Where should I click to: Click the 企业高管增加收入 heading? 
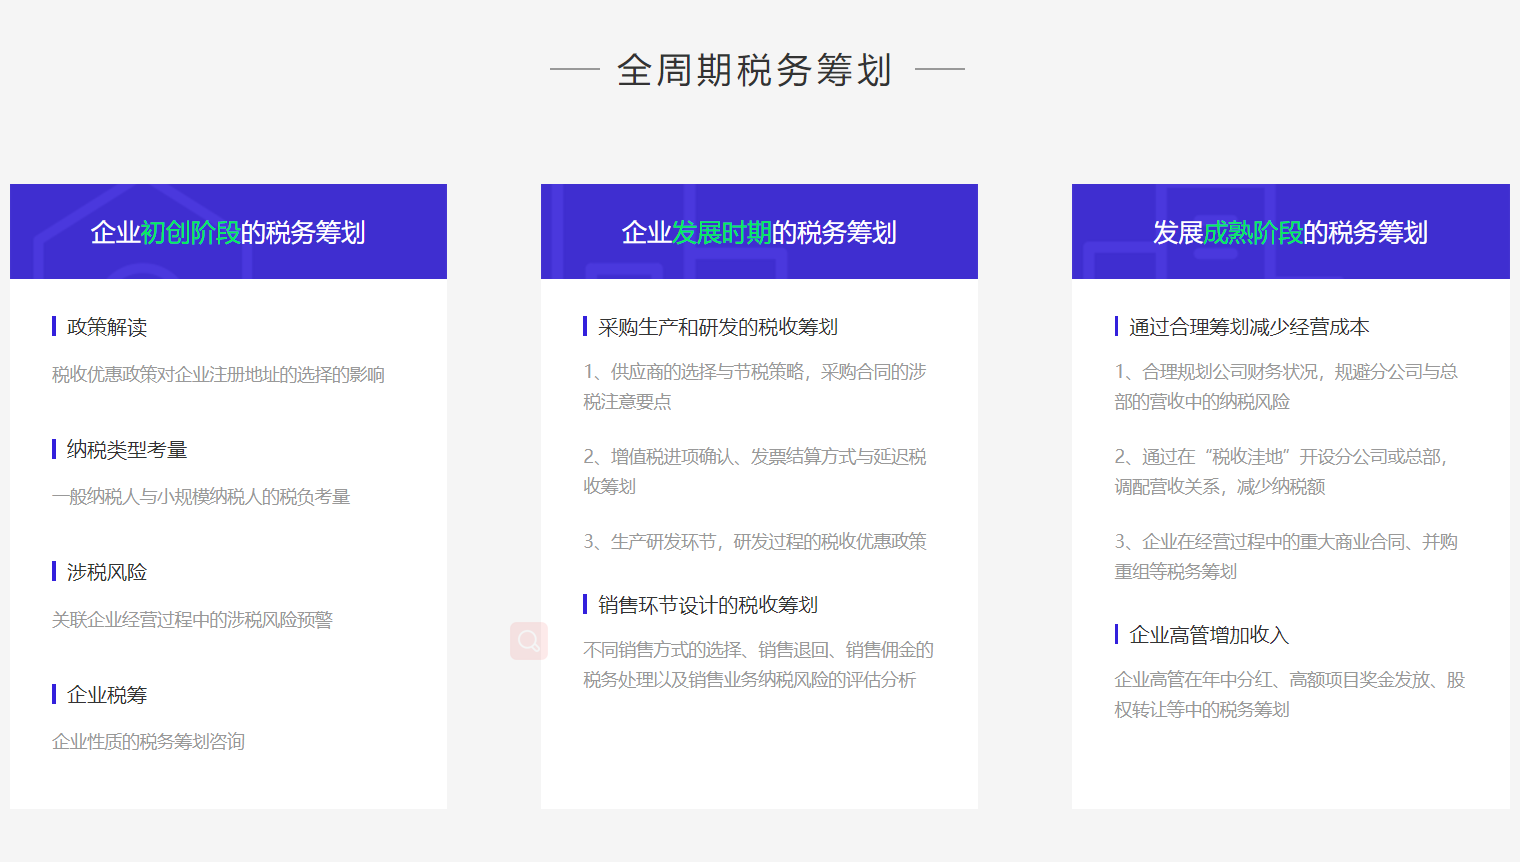tap(1208, 635)
